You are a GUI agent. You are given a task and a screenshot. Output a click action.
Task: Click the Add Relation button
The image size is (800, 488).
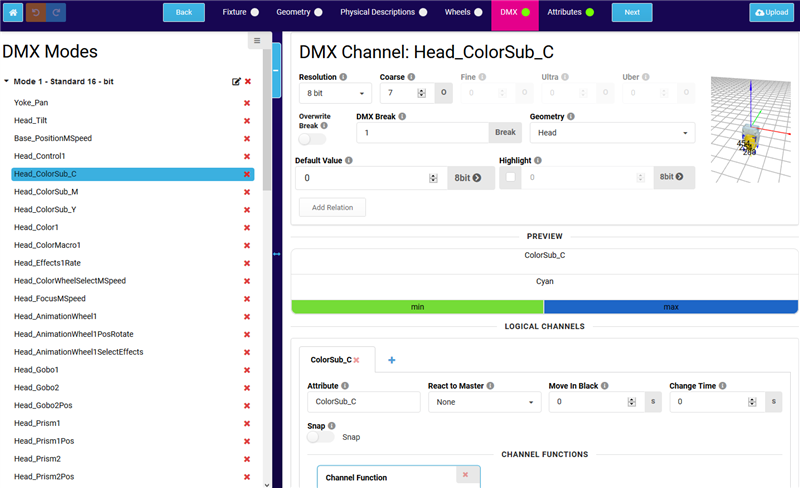[x=332, y=207]
